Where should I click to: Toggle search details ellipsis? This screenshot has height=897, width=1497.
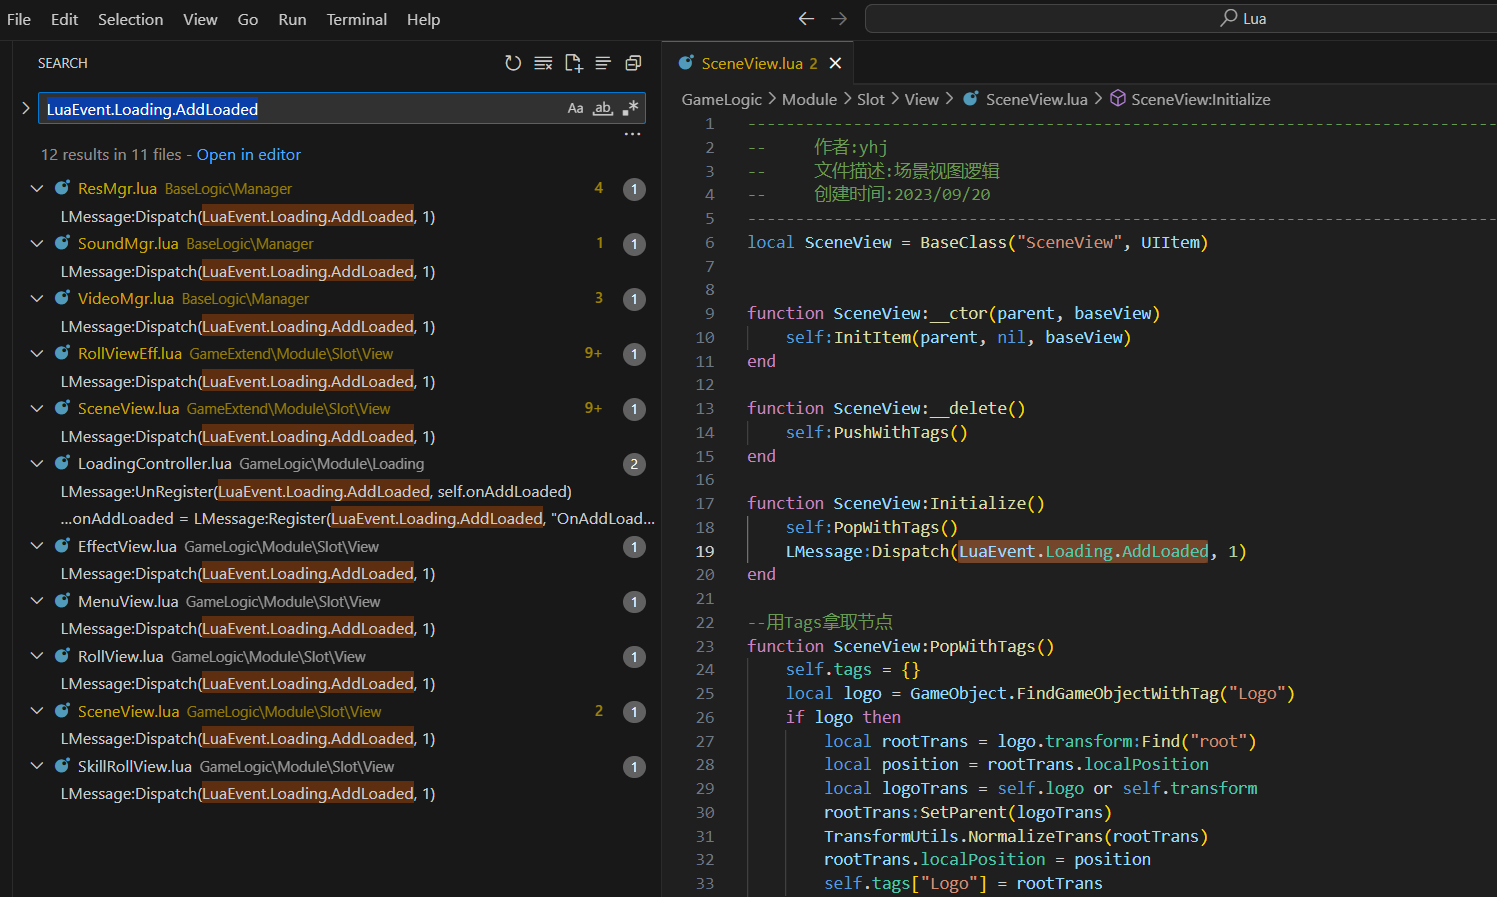(x=632, y=134)
